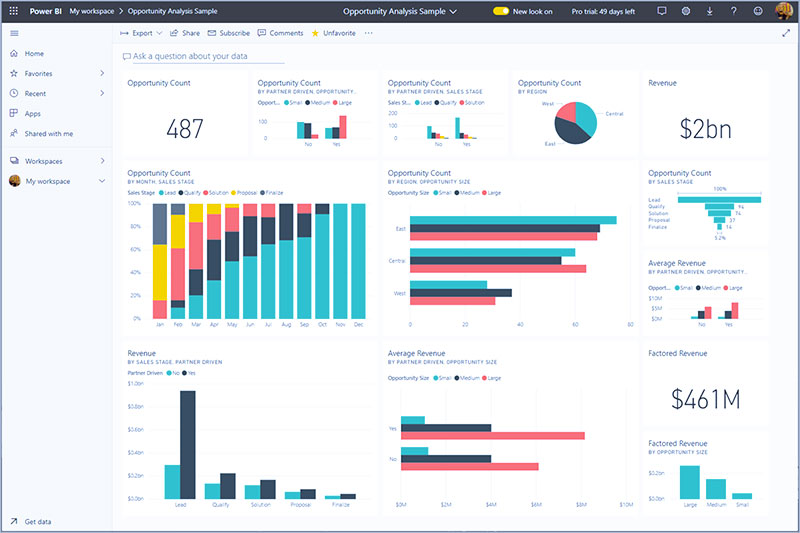Click My workspace breadcrumb link
Screen dimensions: 800x533
pos(92,11)
